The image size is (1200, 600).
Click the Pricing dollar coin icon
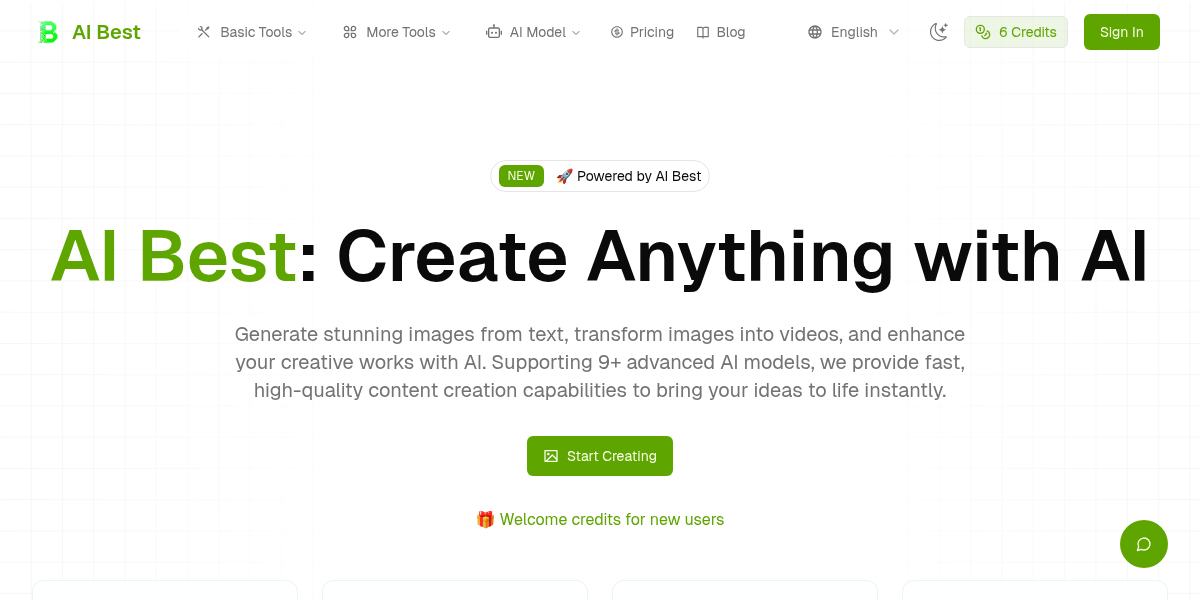click(x=617, y=32)
